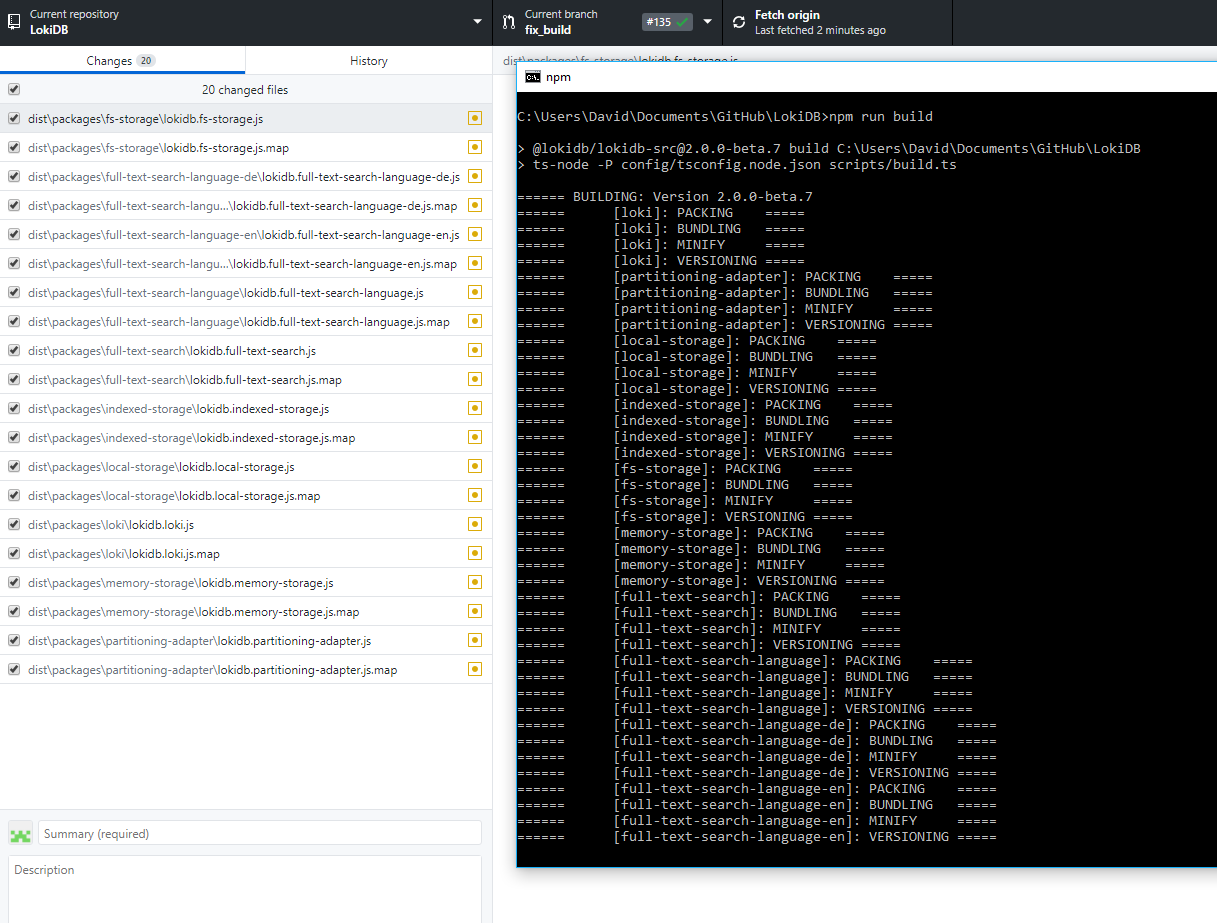Click modified icon for lokidb.memory-storage.js
Screen dimensions: 1217x923
point(474,582)
